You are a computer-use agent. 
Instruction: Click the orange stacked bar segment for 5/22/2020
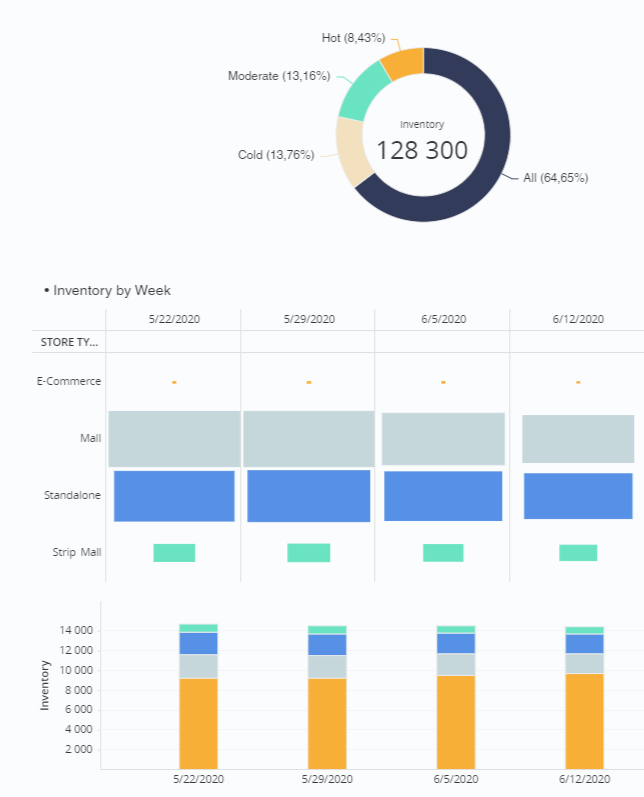pyautogui.click(x=198, y=722)
